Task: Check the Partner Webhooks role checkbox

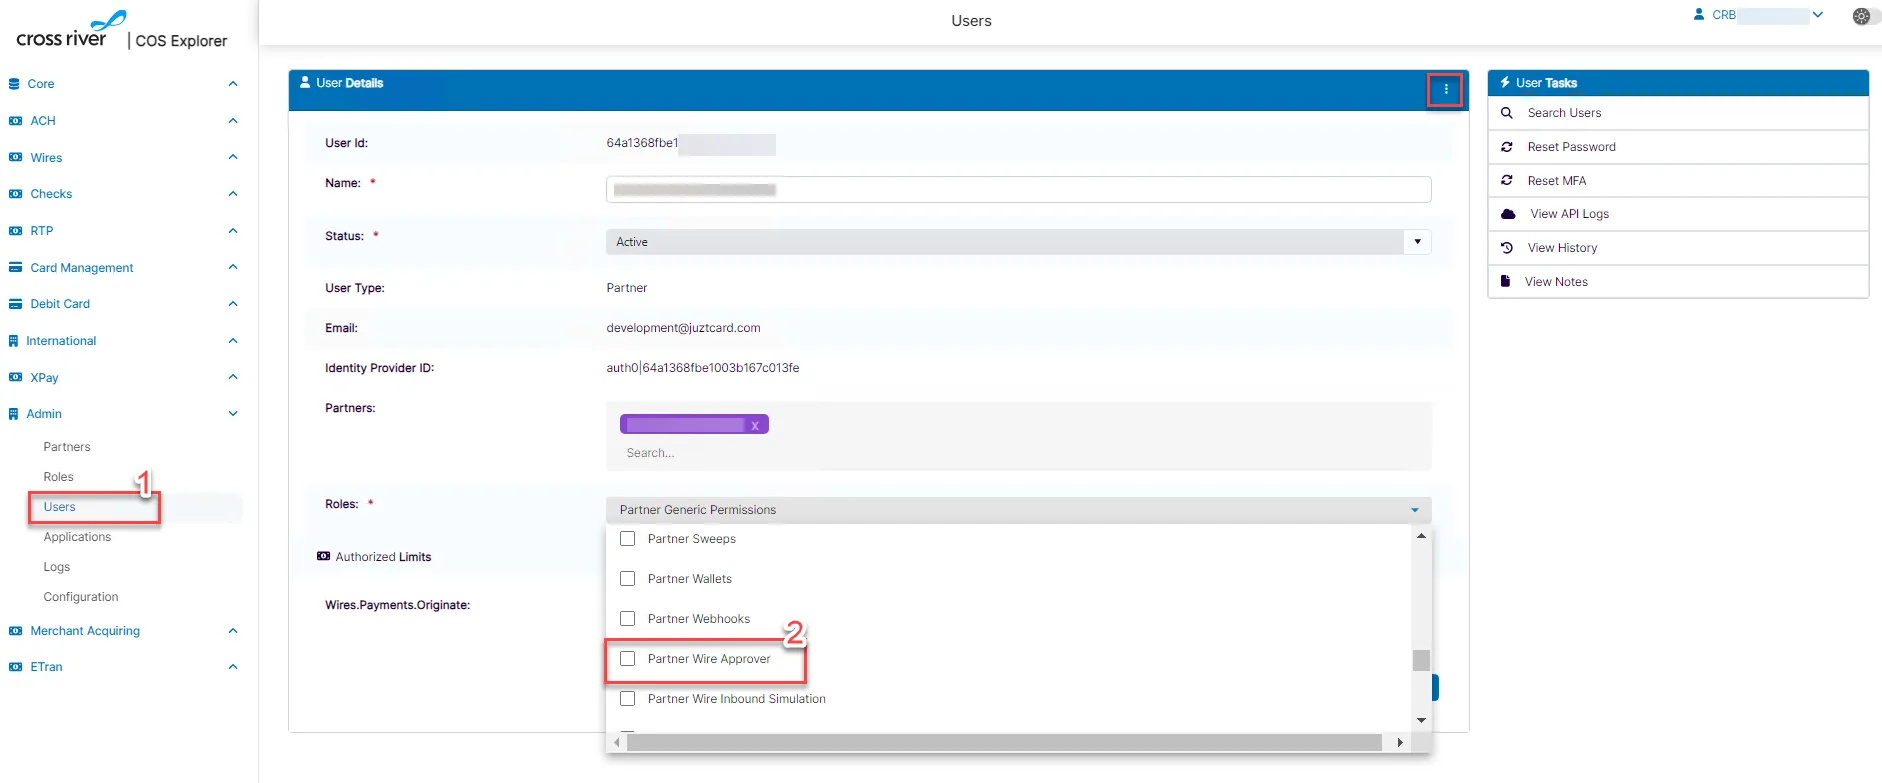Action: click(x=628, y=619)
